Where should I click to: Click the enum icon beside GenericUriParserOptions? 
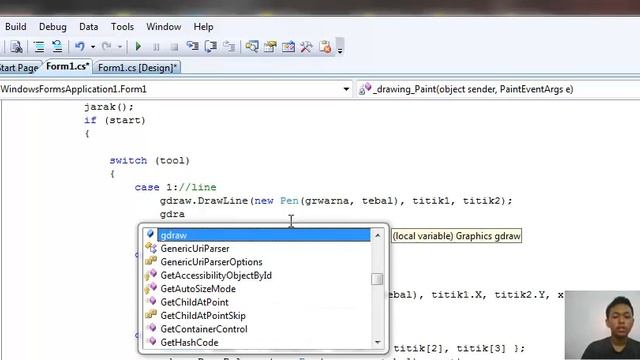(x=151, y=261)
